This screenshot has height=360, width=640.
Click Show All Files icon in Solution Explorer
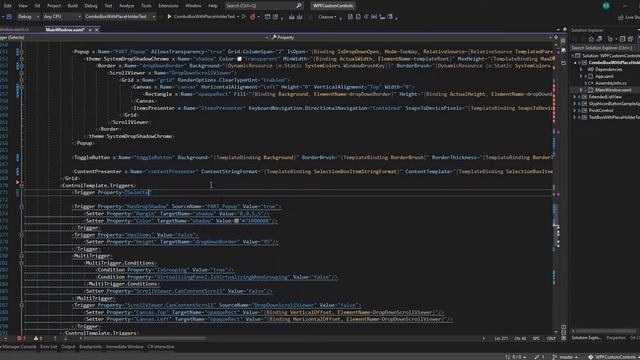click(x=630, y=39)
